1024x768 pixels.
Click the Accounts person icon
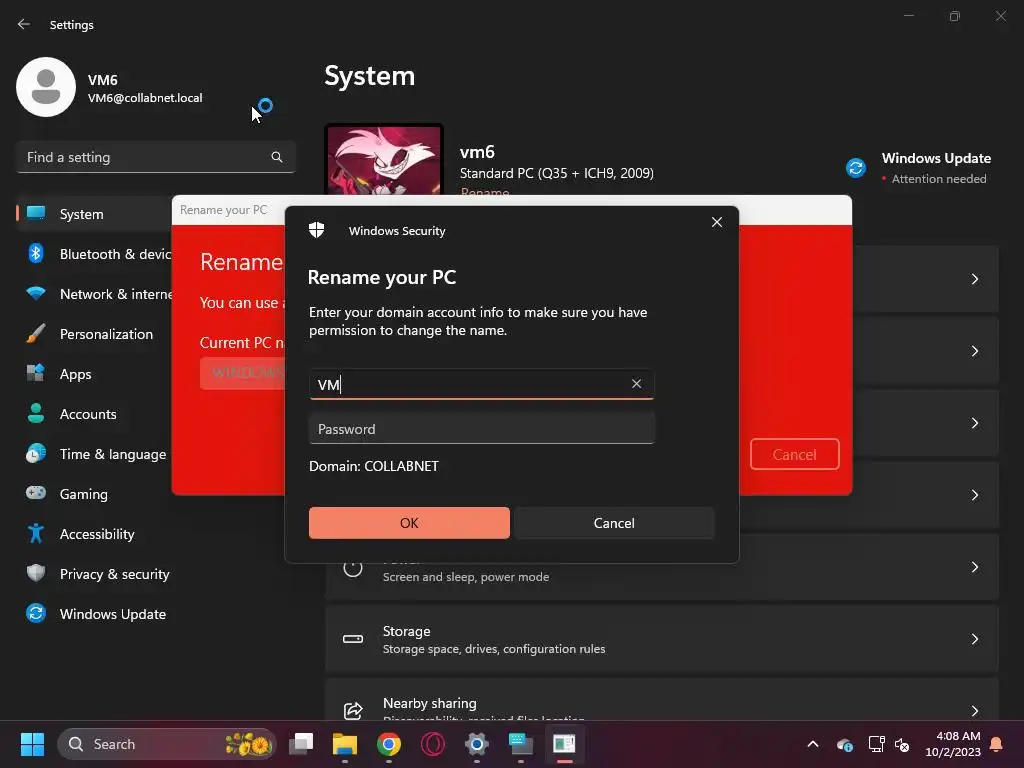click(x=36, y=413)
